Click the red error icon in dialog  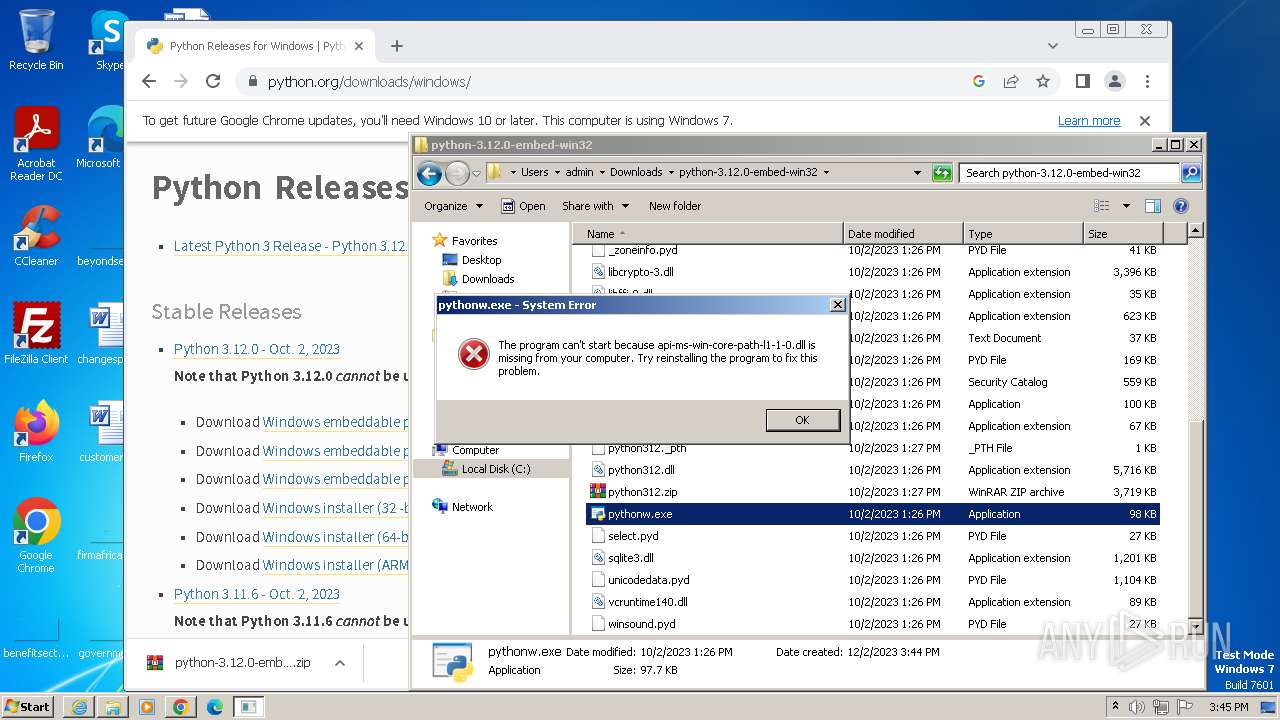pyautogui.click(x=473, y=354)
